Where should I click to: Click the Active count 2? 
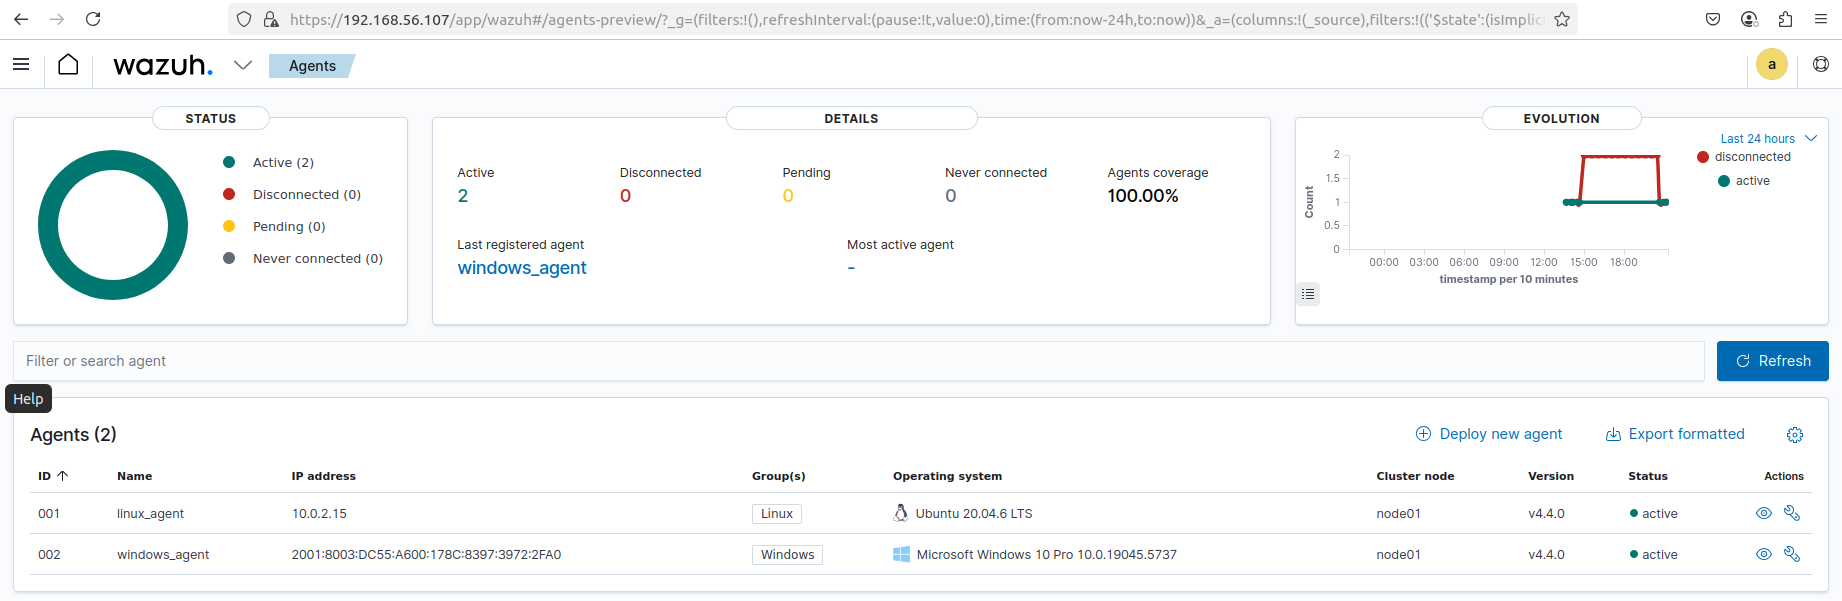coord(463,196)
